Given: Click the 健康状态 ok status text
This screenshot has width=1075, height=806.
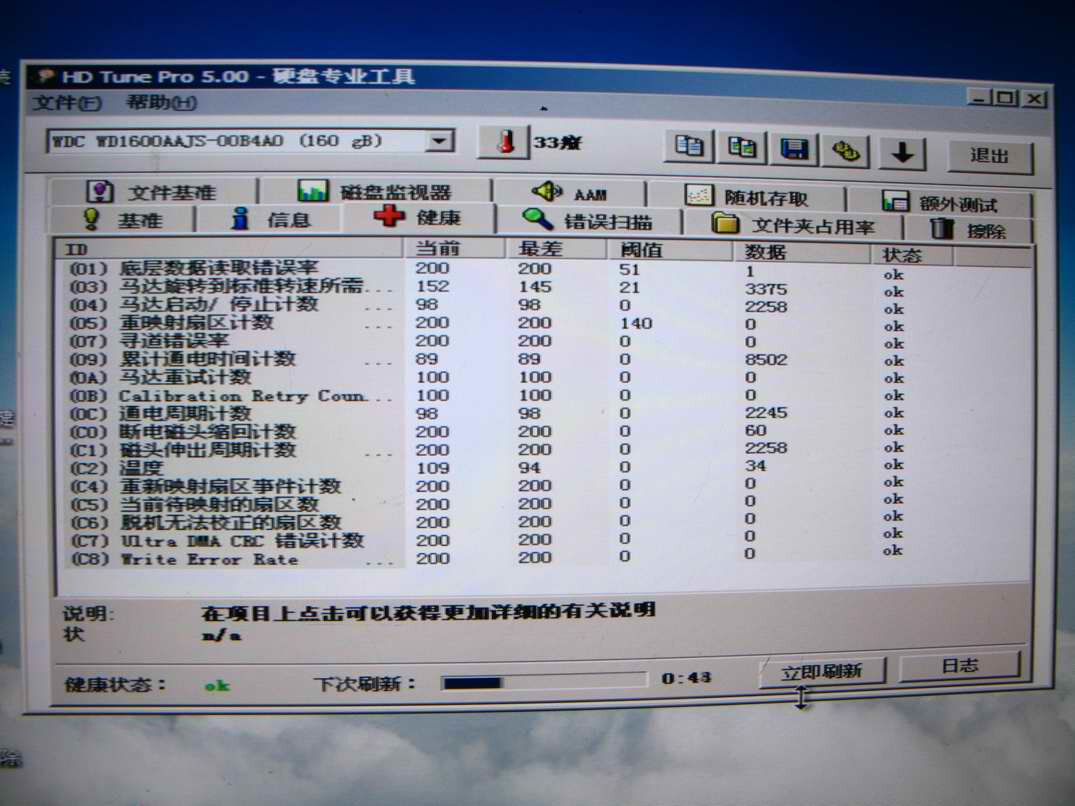Looking at the screenshot, I should click(217, 685).
